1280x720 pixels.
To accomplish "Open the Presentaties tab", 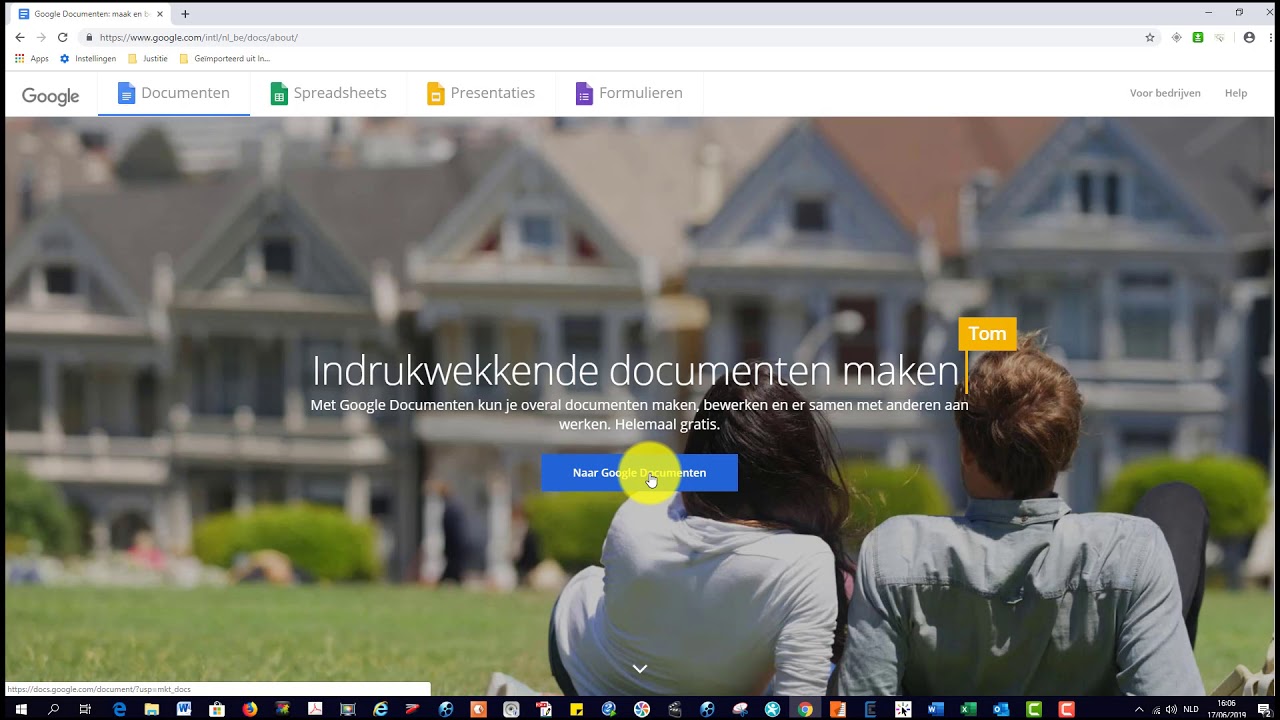I will point(481,93).
